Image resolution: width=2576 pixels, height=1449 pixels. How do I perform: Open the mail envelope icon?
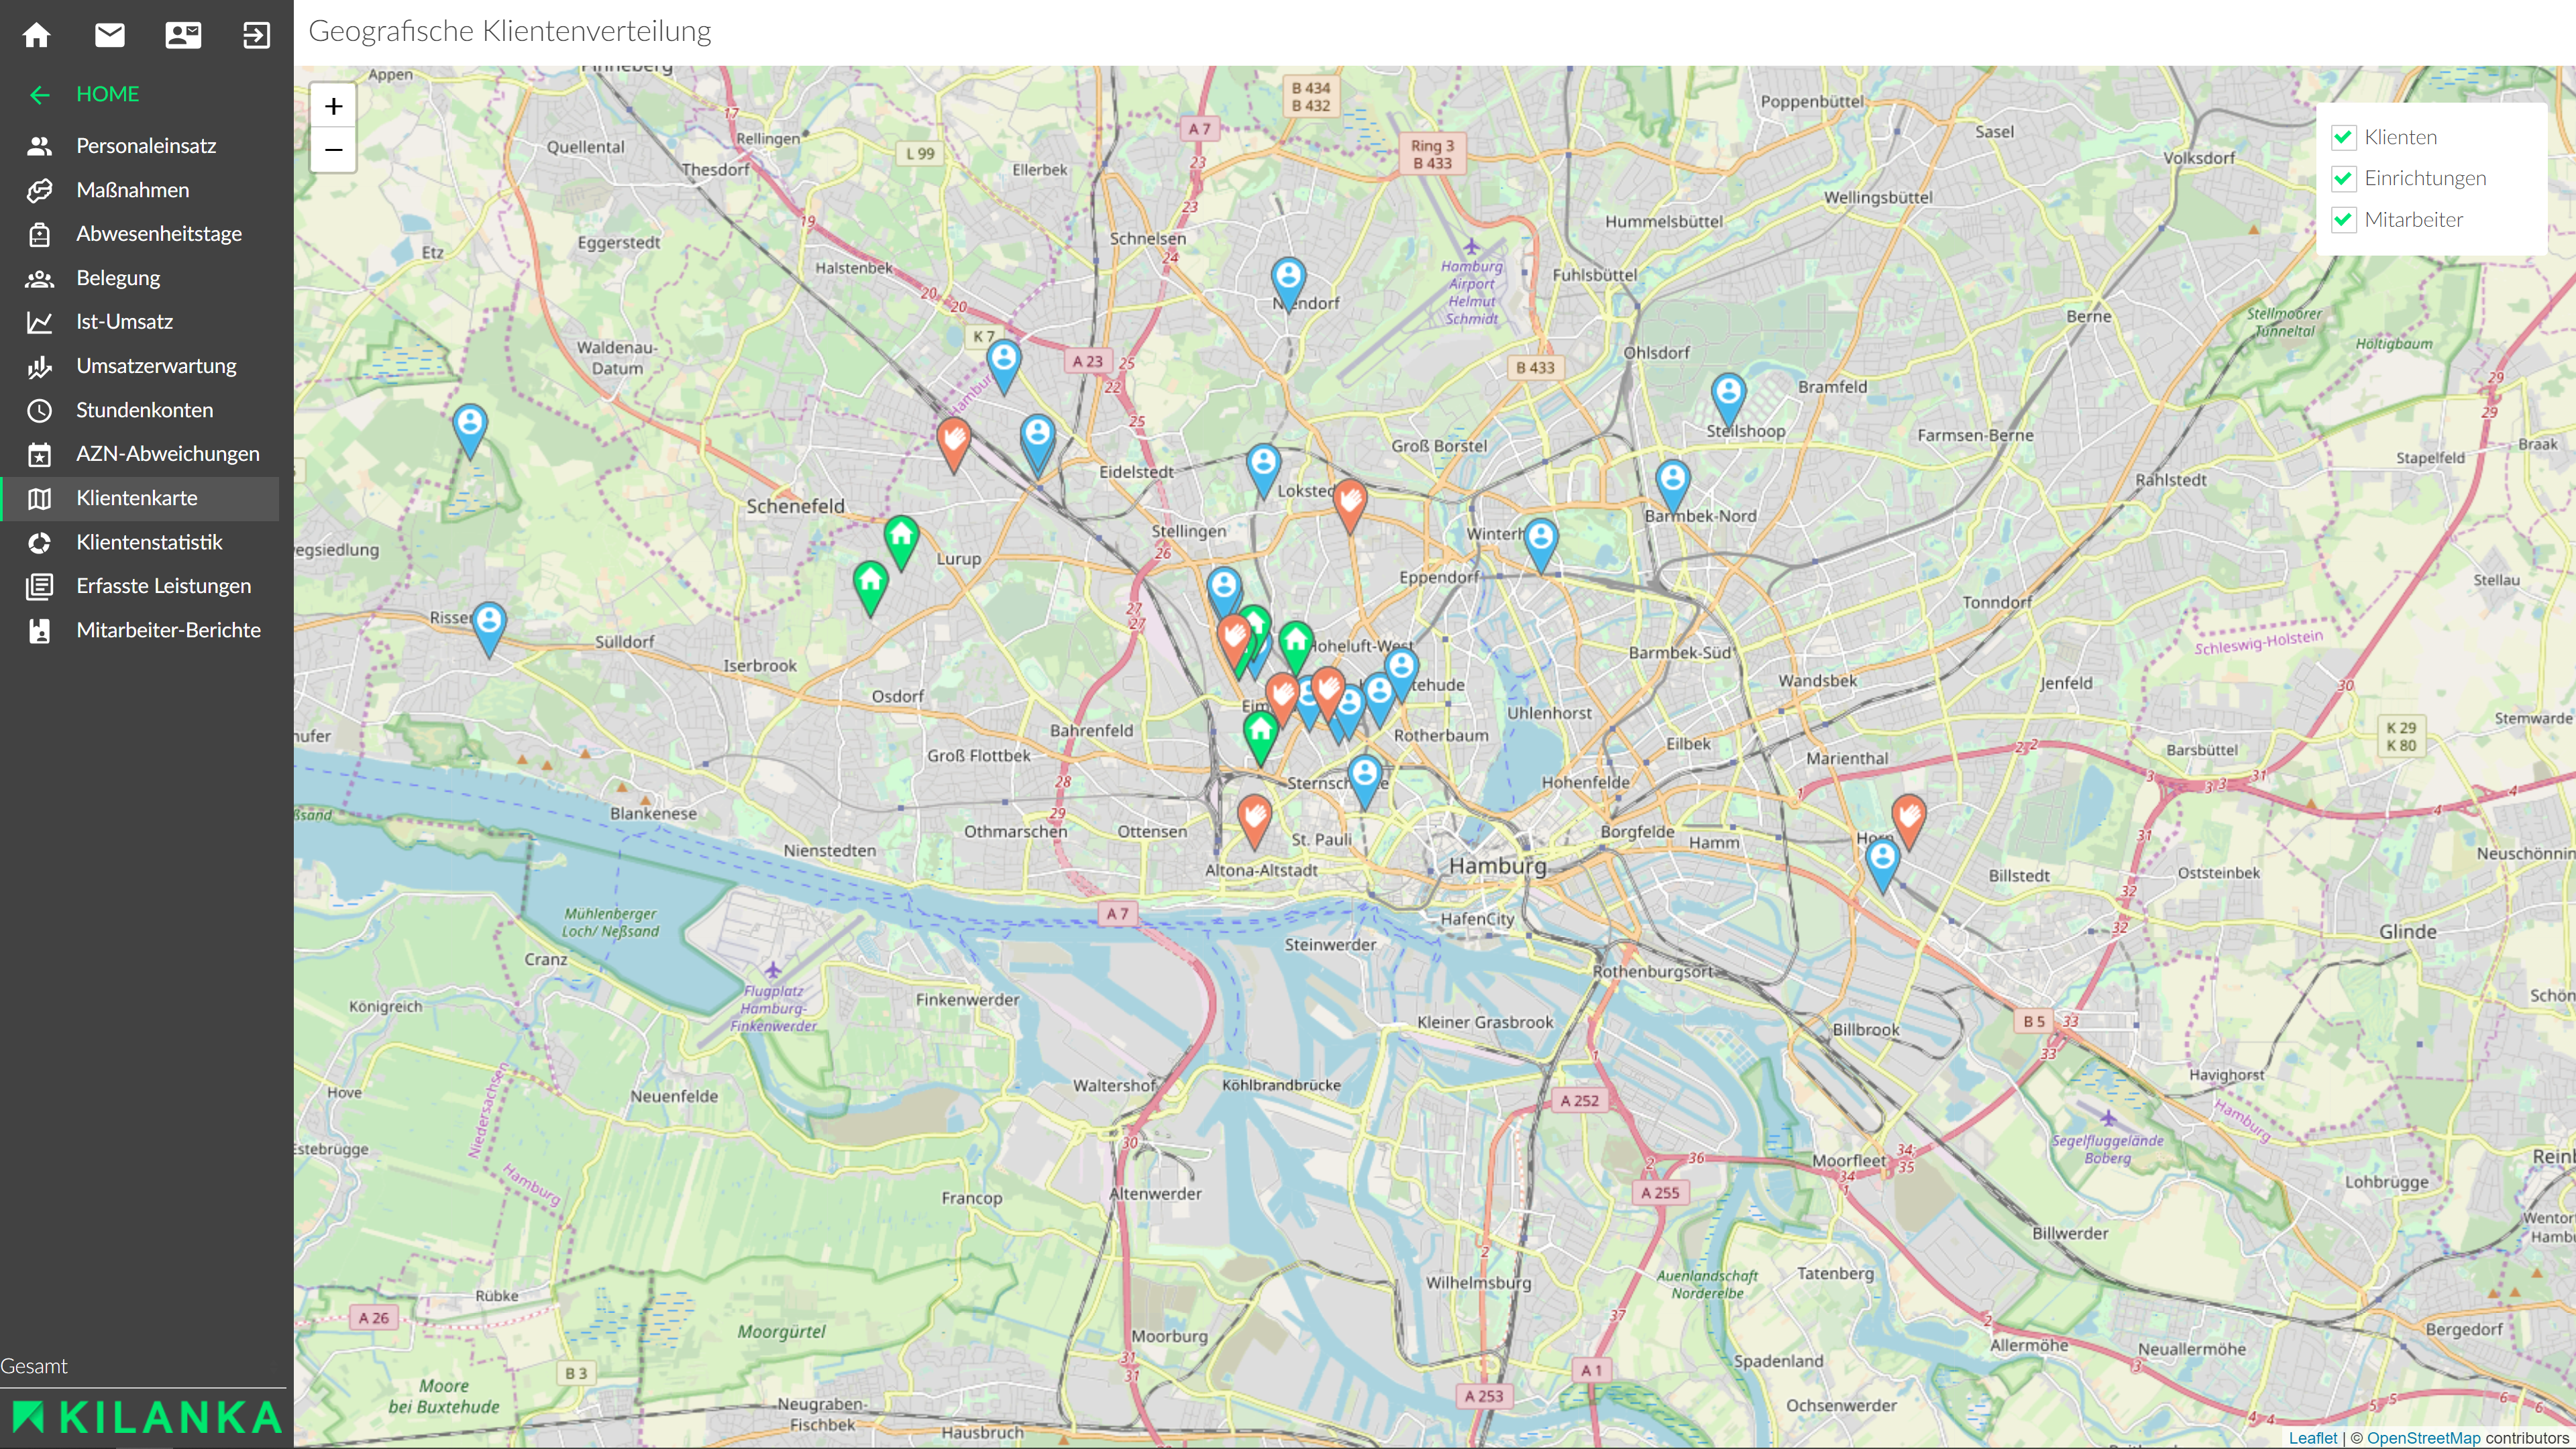110,36
